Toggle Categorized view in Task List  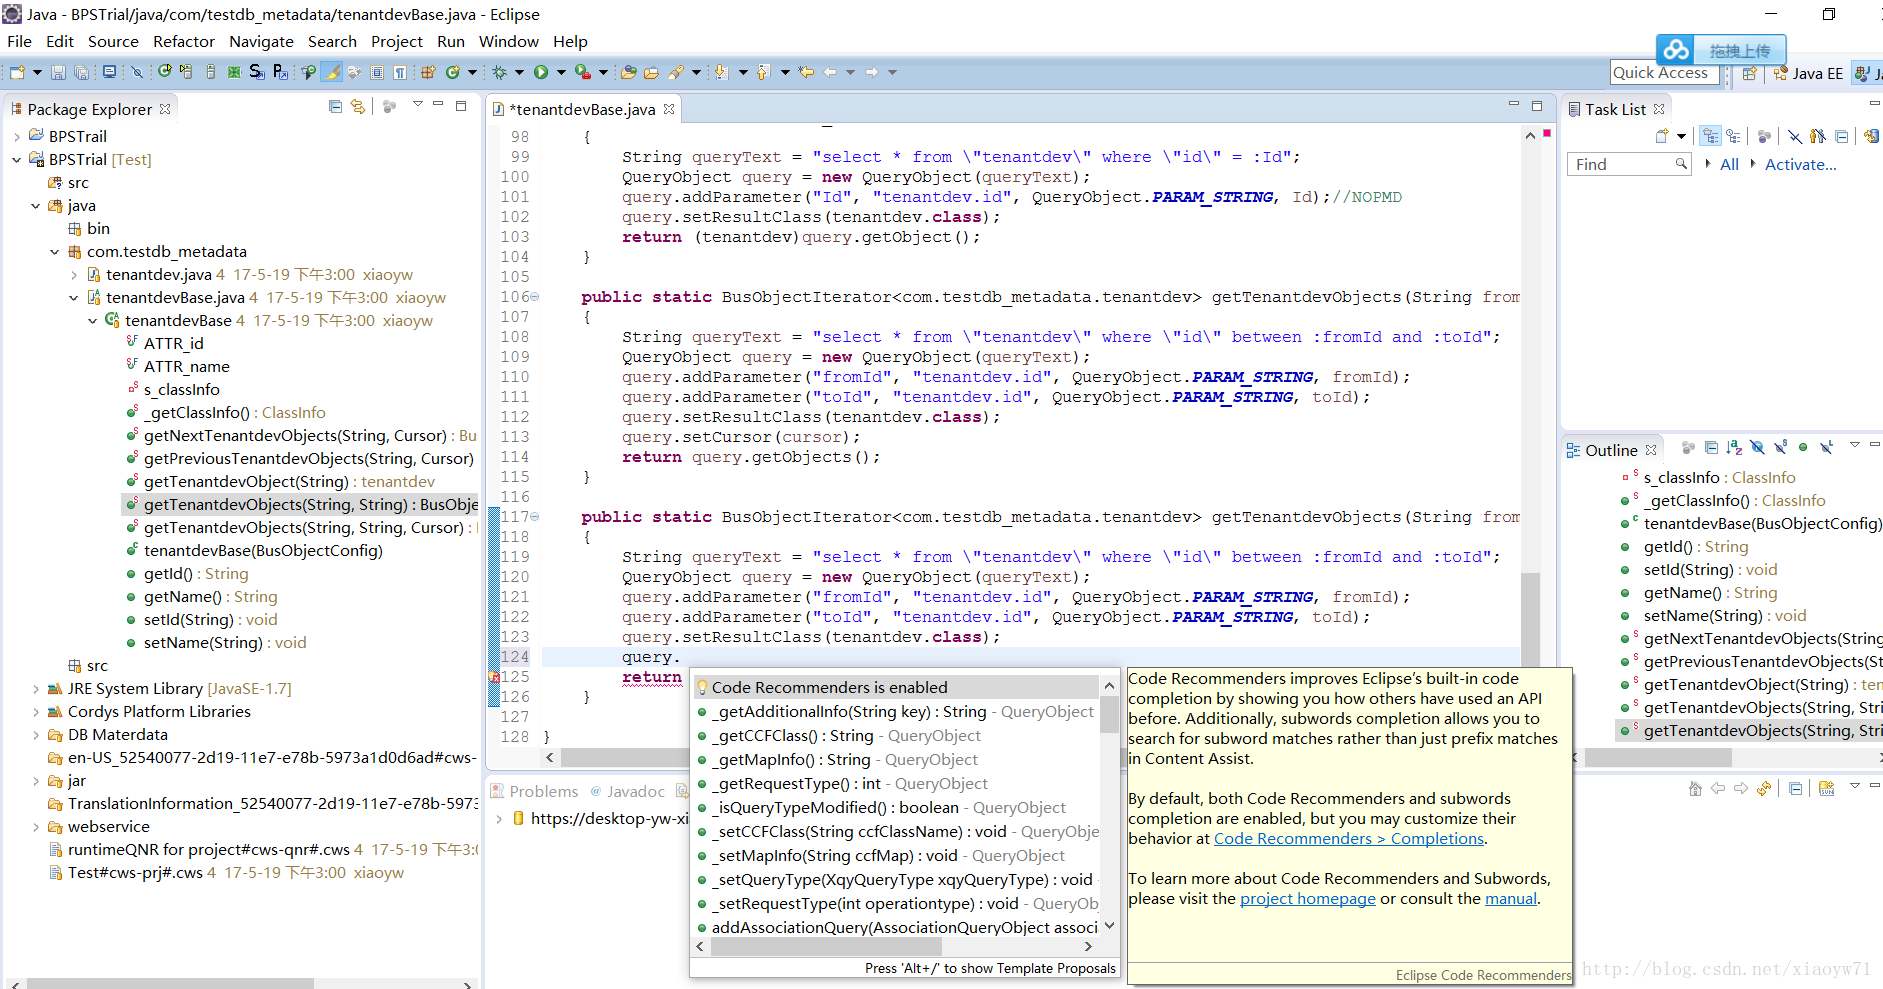click(1711, 136)
